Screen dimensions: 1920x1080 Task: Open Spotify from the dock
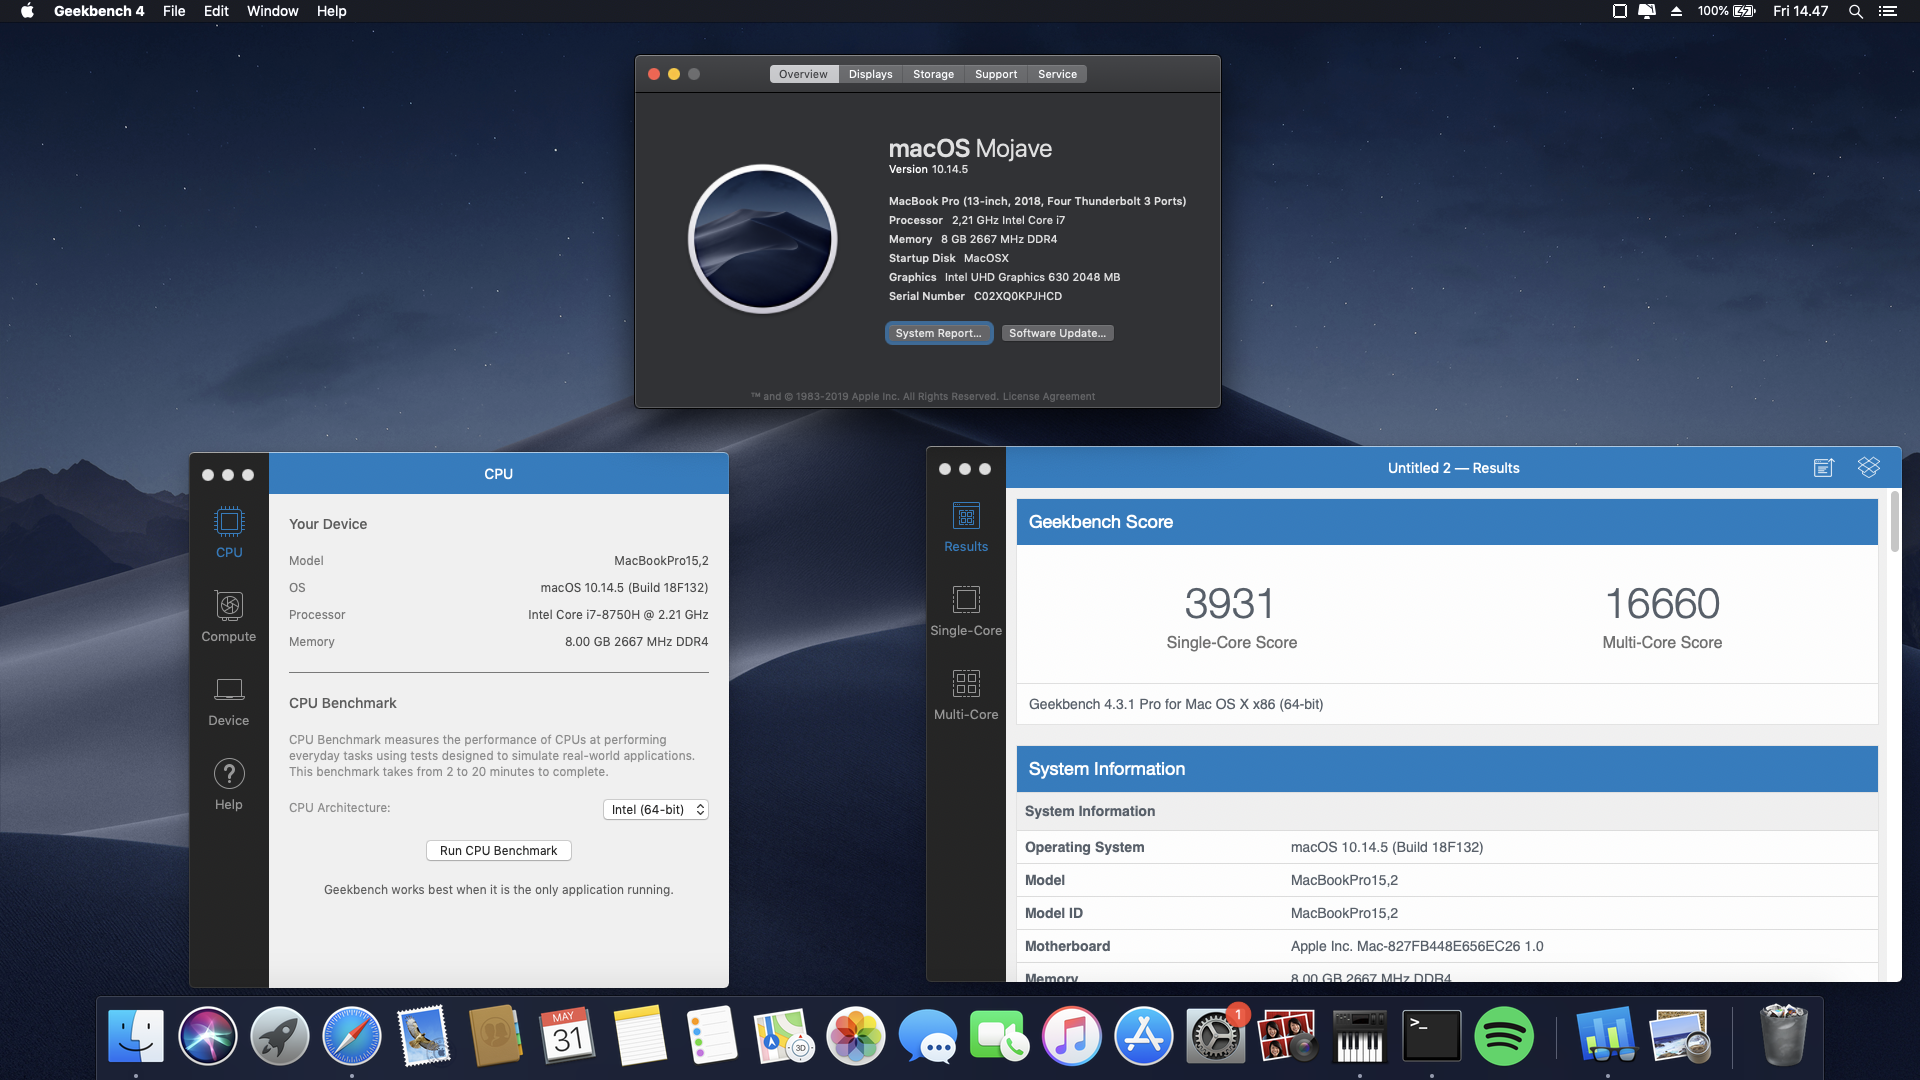tap(1503, 1036)
